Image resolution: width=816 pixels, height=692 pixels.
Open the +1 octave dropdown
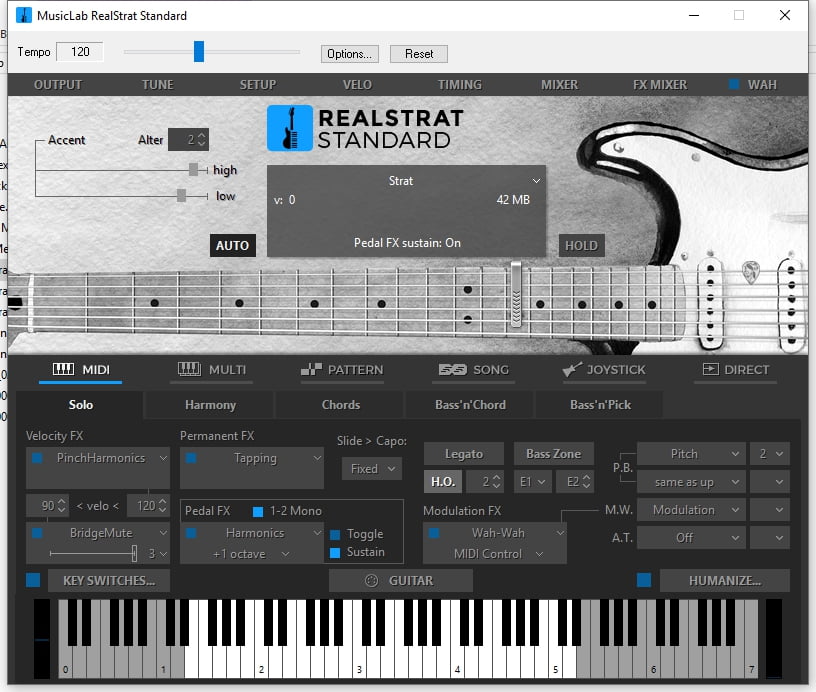pyautogui.click(x=252, y=554)
